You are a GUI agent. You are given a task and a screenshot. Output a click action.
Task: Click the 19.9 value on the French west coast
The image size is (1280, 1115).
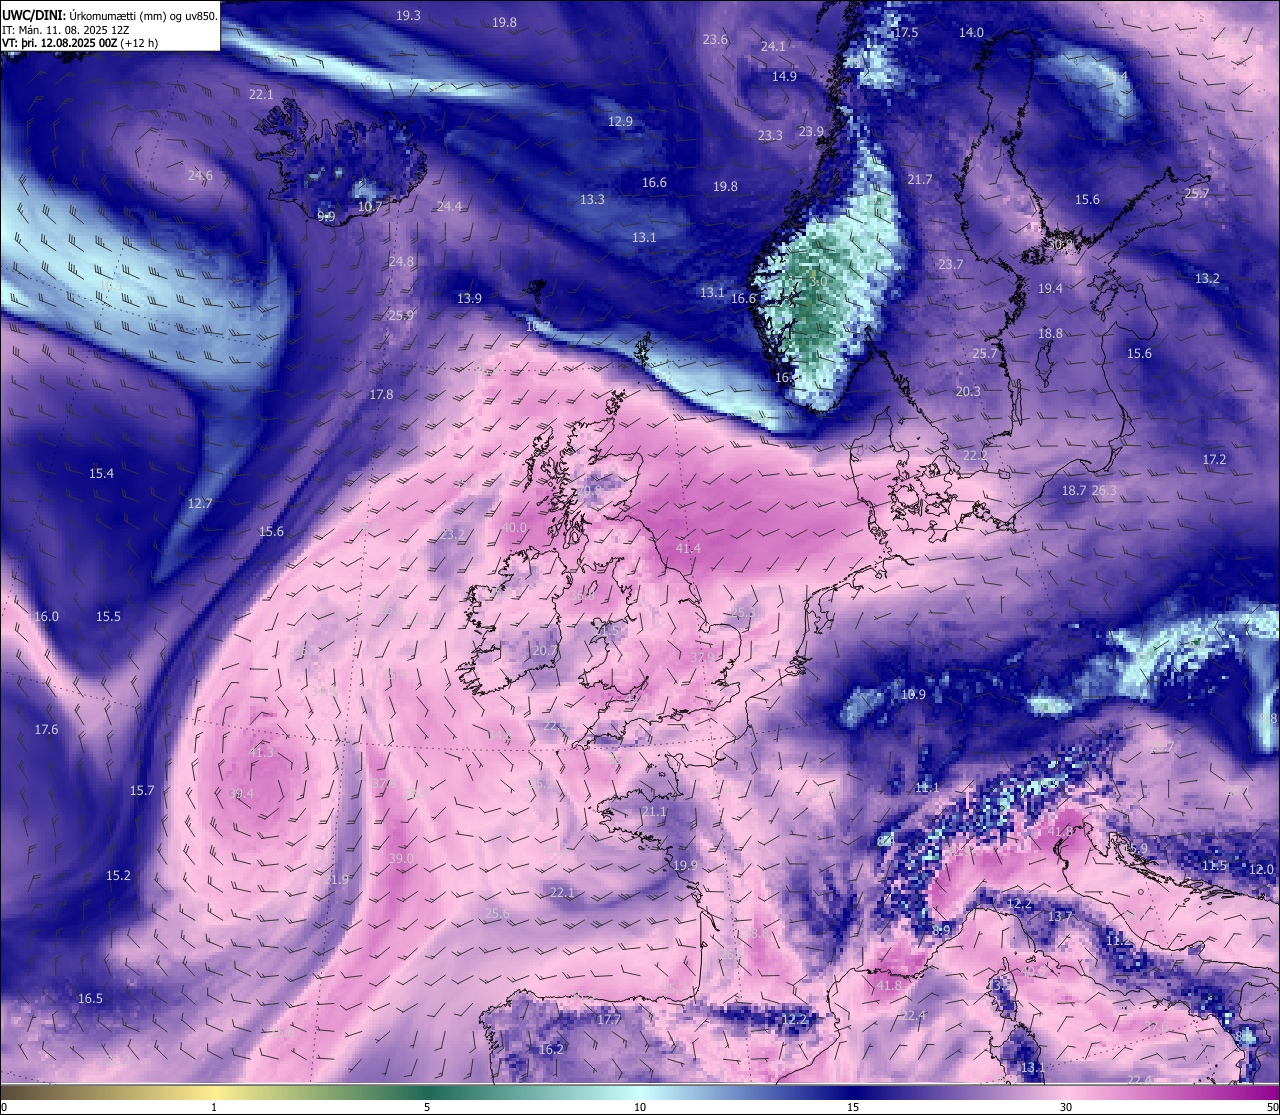tap(685, 865)
